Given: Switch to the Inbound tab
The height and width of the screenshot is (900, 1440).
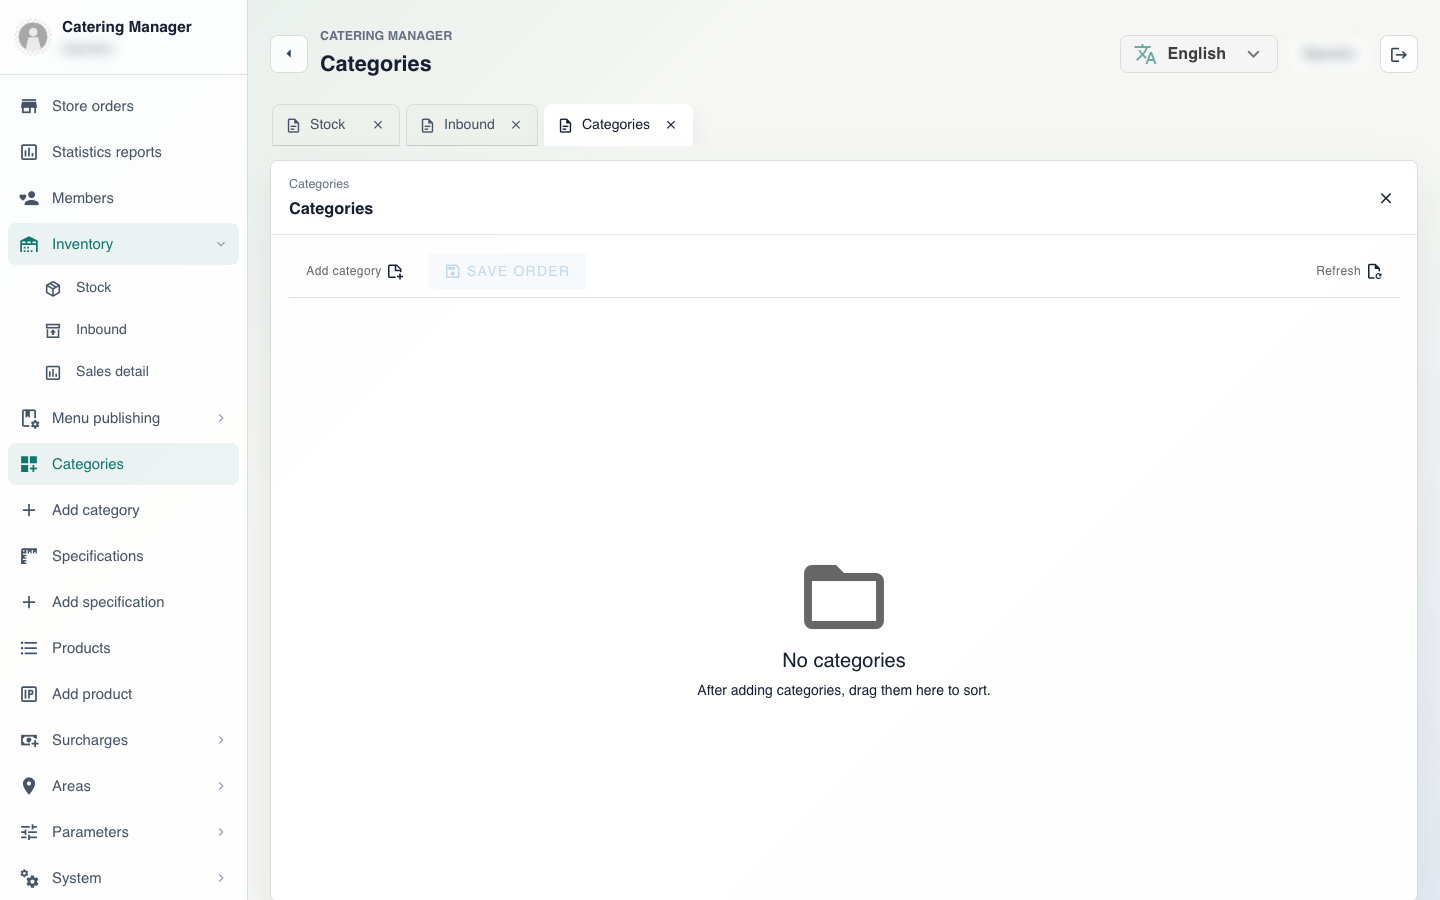Looking at the screenshot, I should (469, 125).
